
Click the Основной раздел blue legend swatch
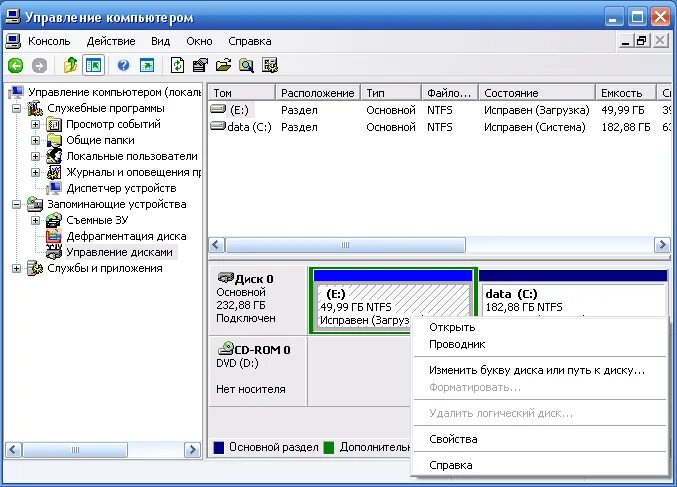(x=219, y=448)
